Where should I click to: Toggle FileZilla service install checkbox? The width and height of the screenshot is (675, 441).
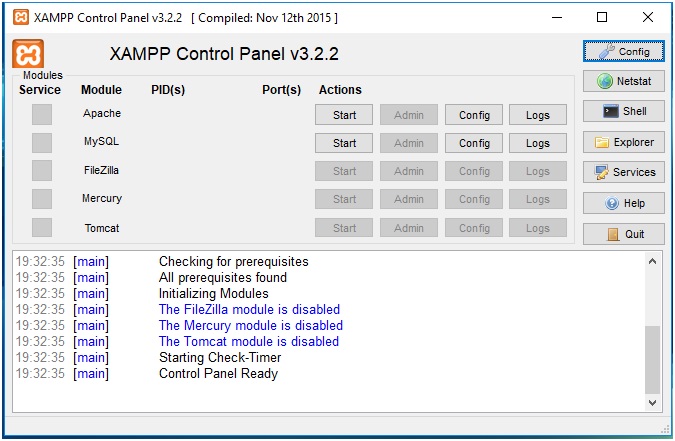[x=42, y=171]
